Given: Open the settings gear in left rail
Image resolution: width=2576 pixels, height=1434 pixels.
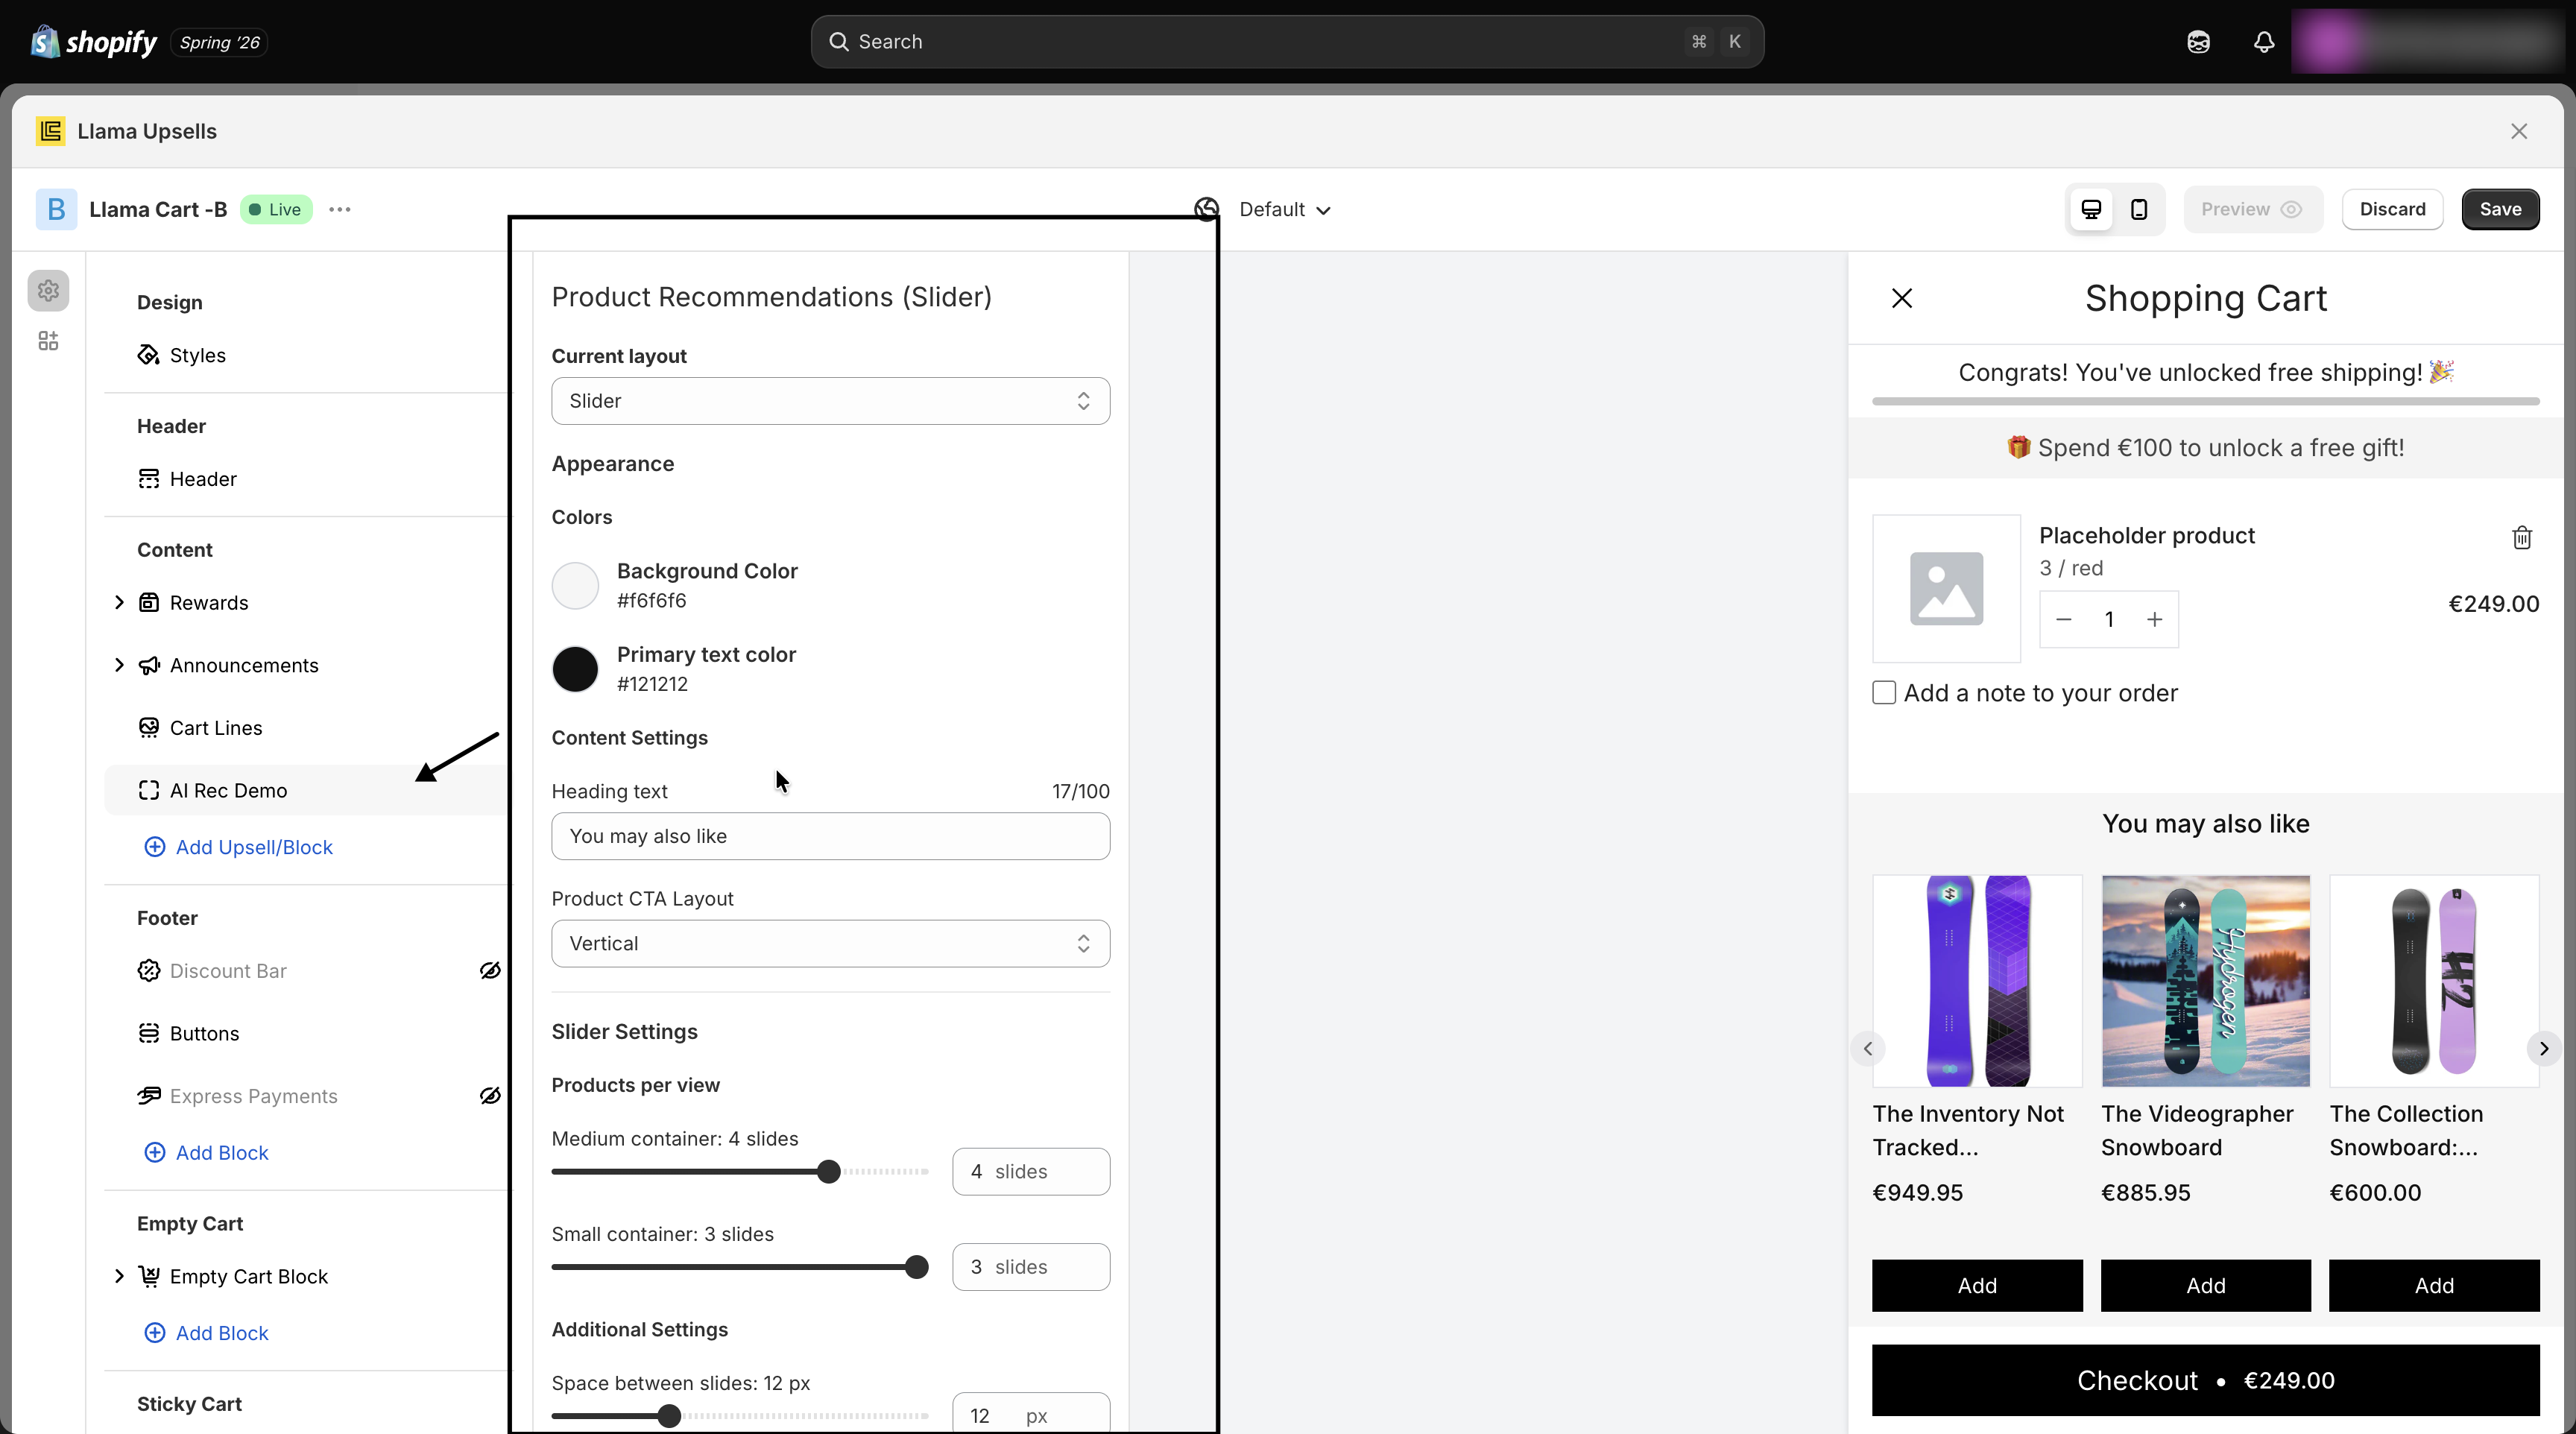Looking at the screenshot, I should (48, 291).
